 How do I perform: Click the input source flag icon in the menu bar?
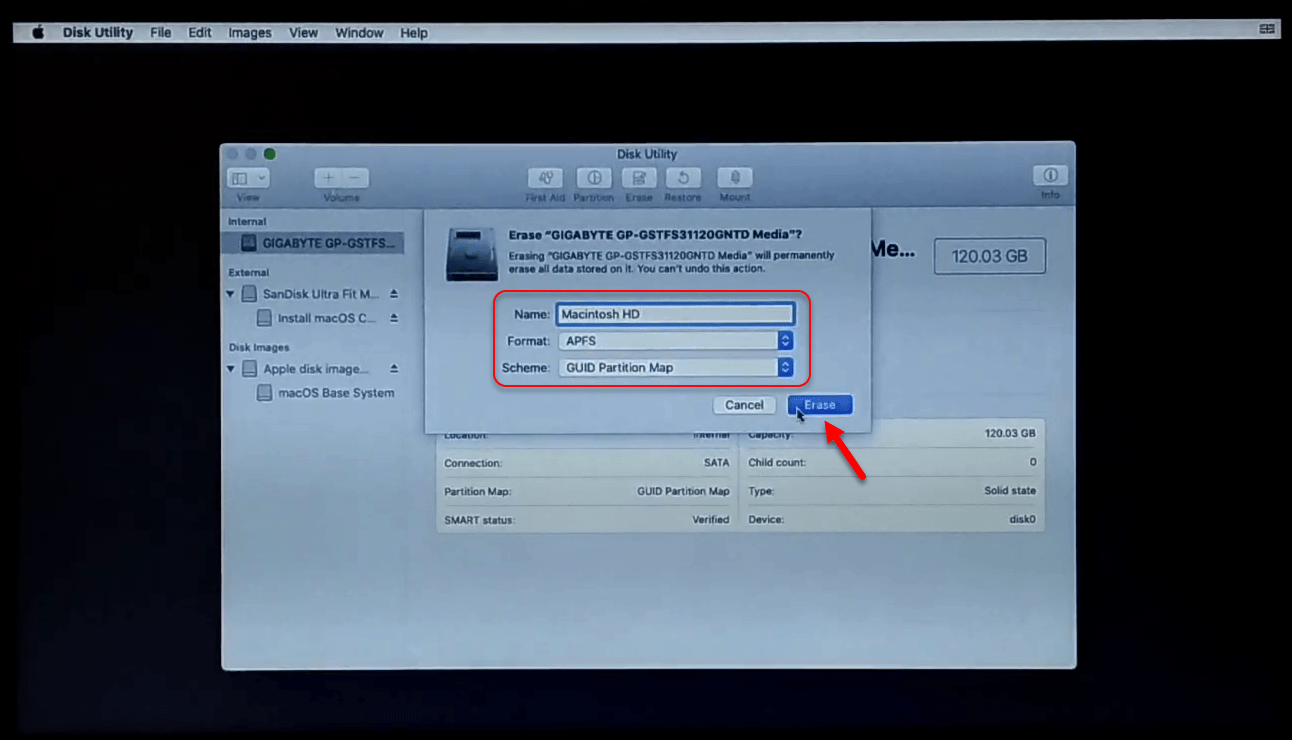1268,30
